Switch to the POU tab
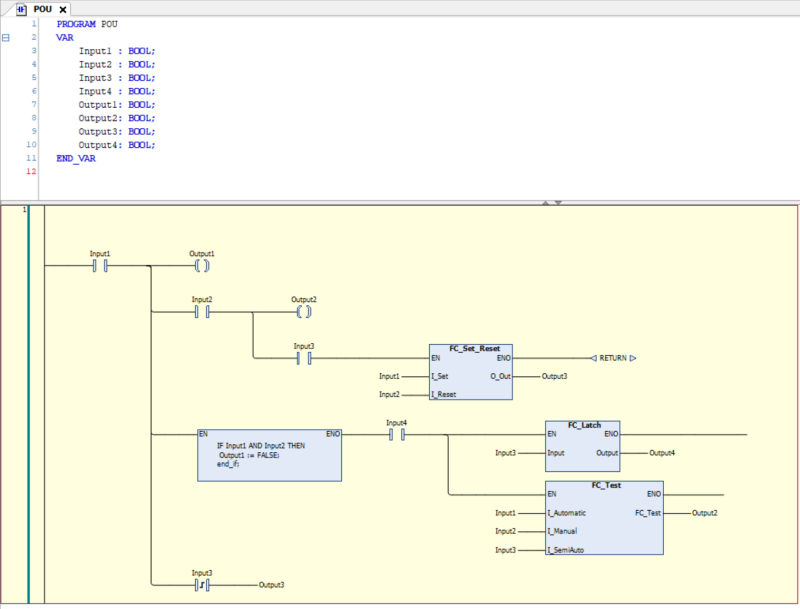 click(x=43, y=9)
